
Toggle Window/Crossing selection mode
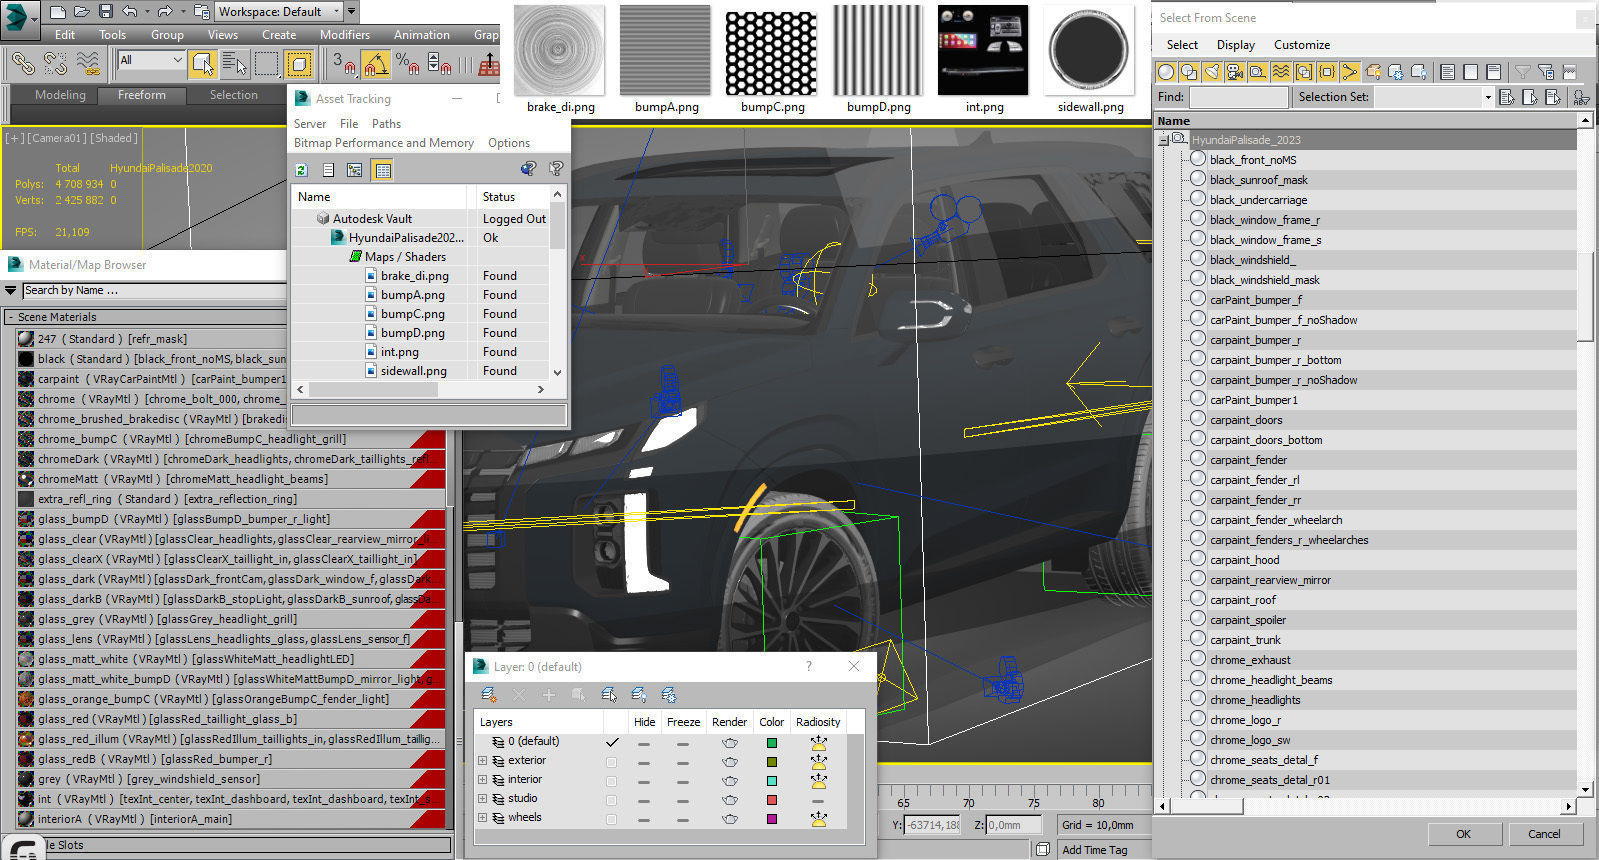(298, 64)
